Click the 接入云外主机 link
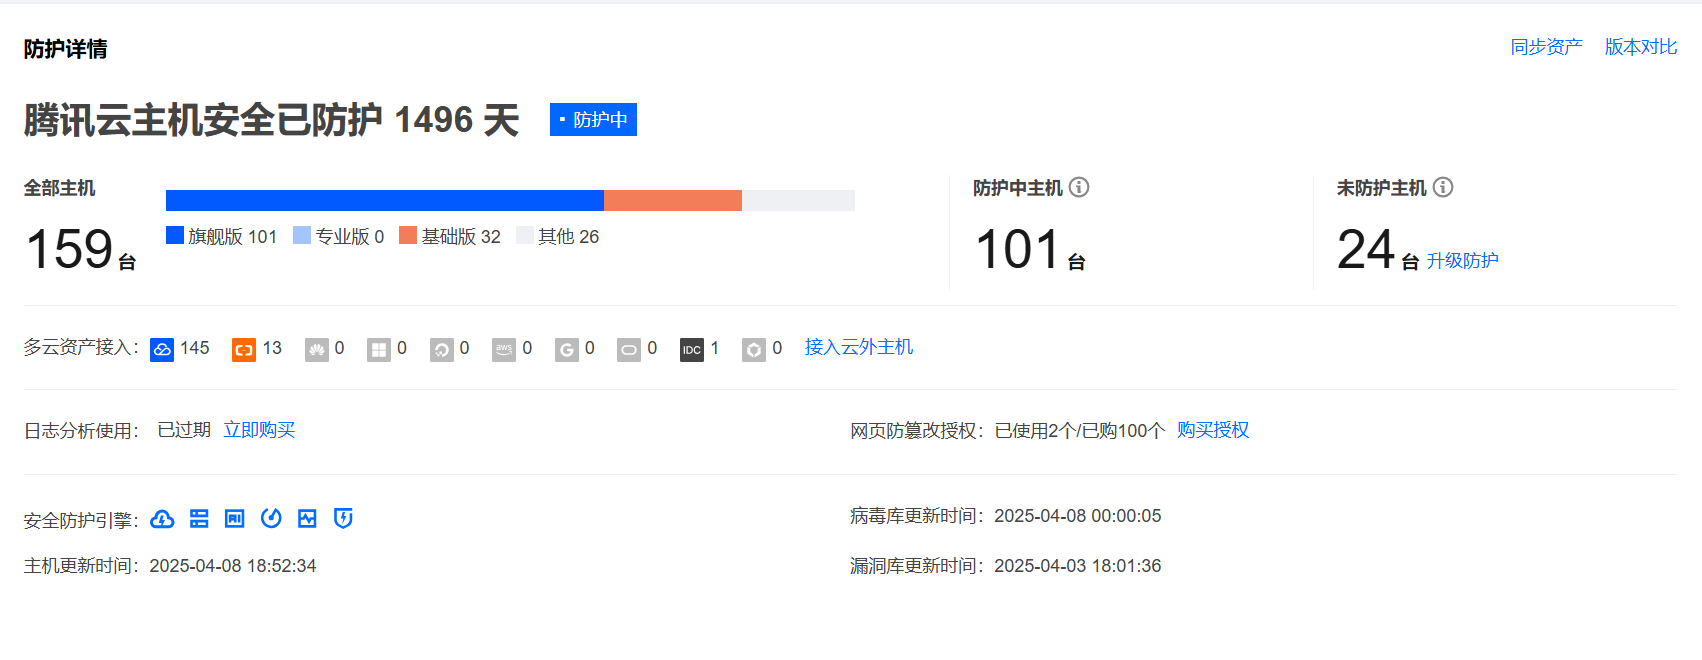 coord(859,347)
